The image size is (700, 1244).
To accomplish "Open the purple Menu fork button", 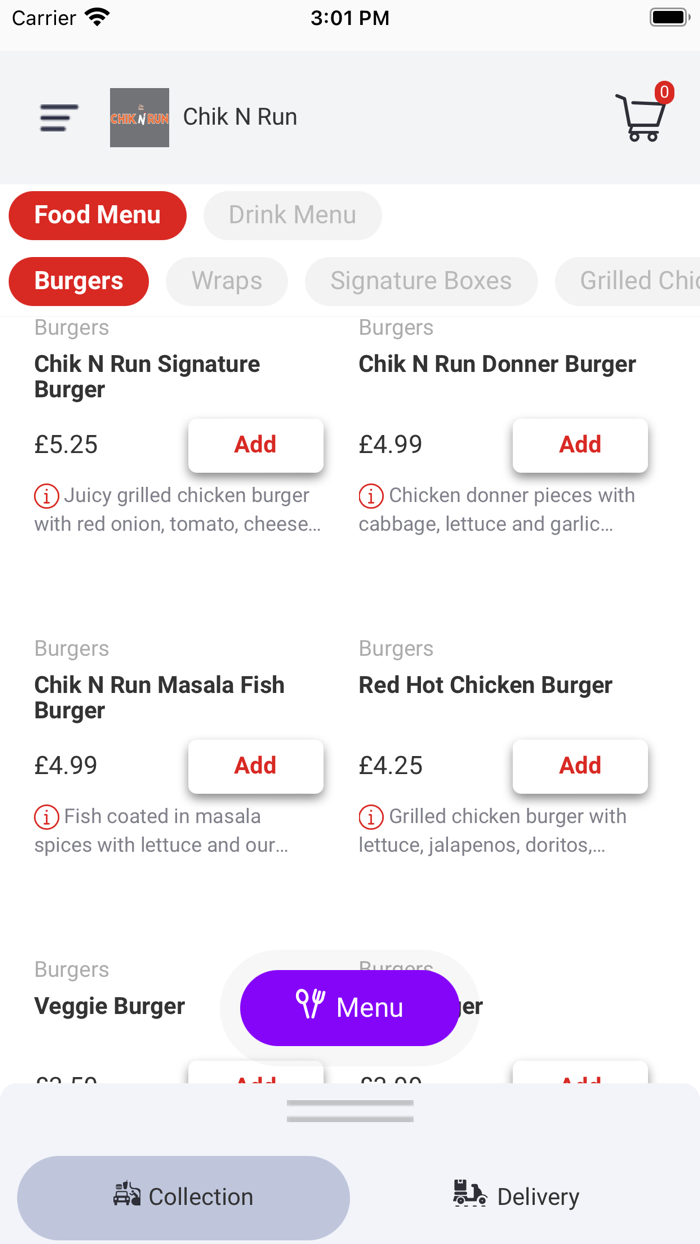I will tap(349, 1008).
